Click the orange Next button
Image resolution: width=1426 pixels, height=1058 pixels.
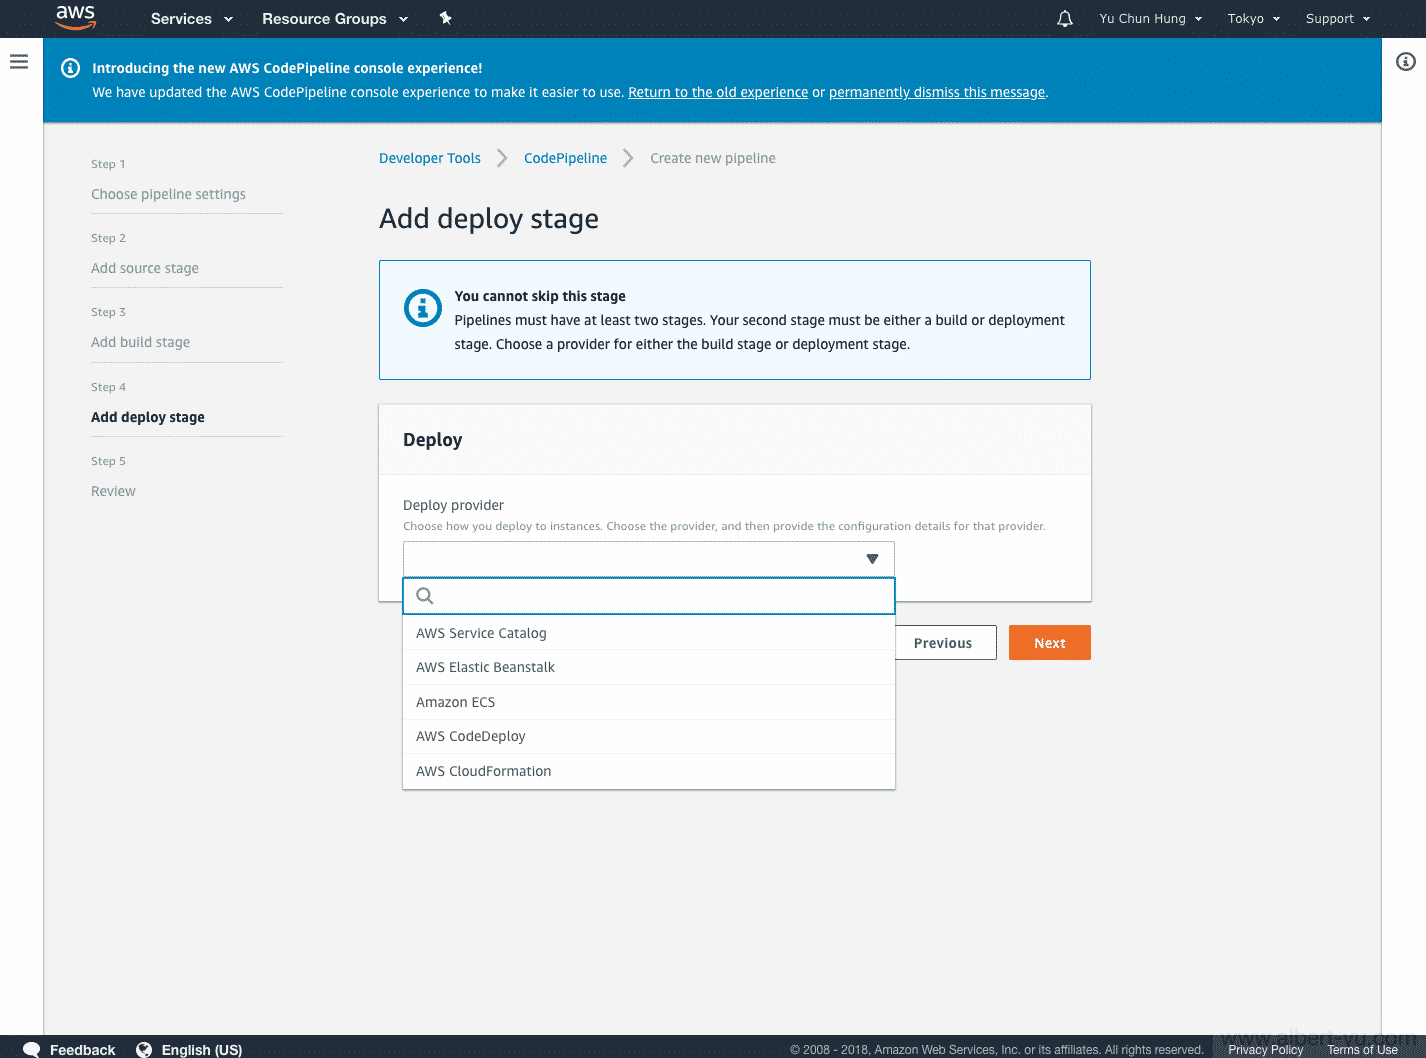(x=1050, y=643)
